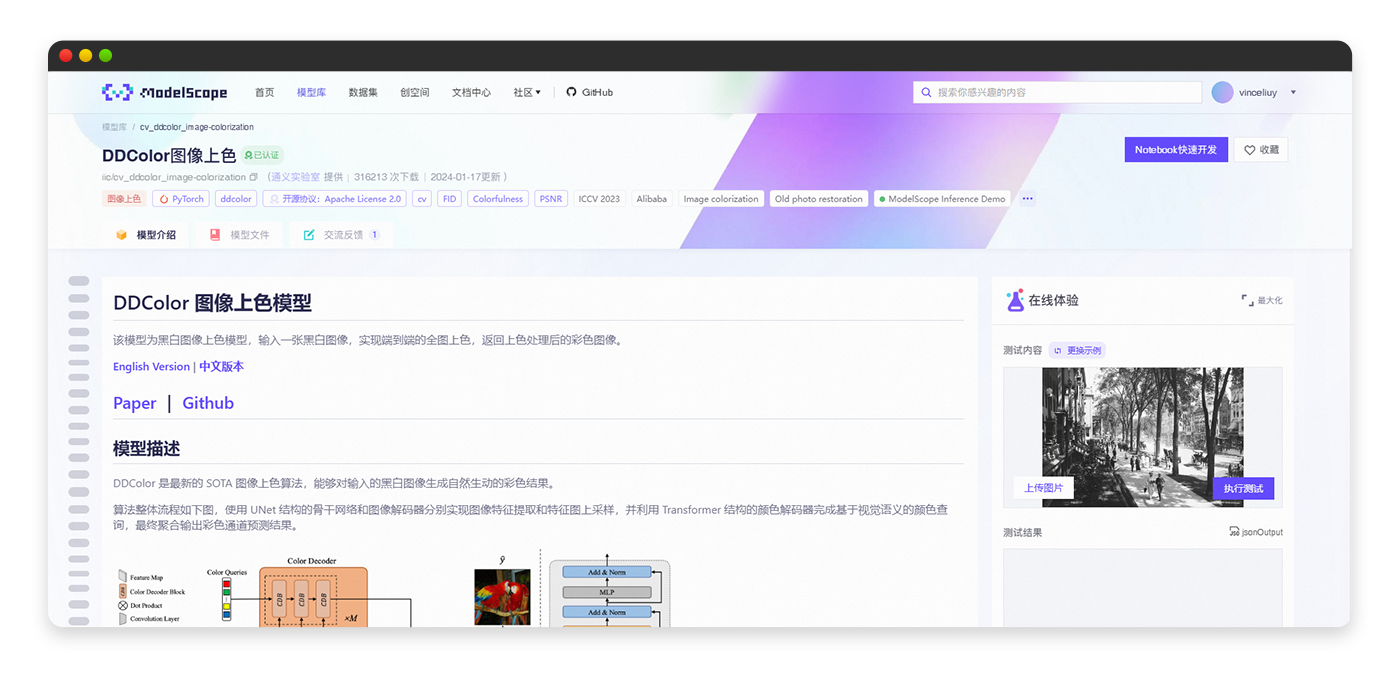Viewport: 1400px width, 700px height.
Task: Click the ICCV 2023 tag
Action: coord(599,199)
